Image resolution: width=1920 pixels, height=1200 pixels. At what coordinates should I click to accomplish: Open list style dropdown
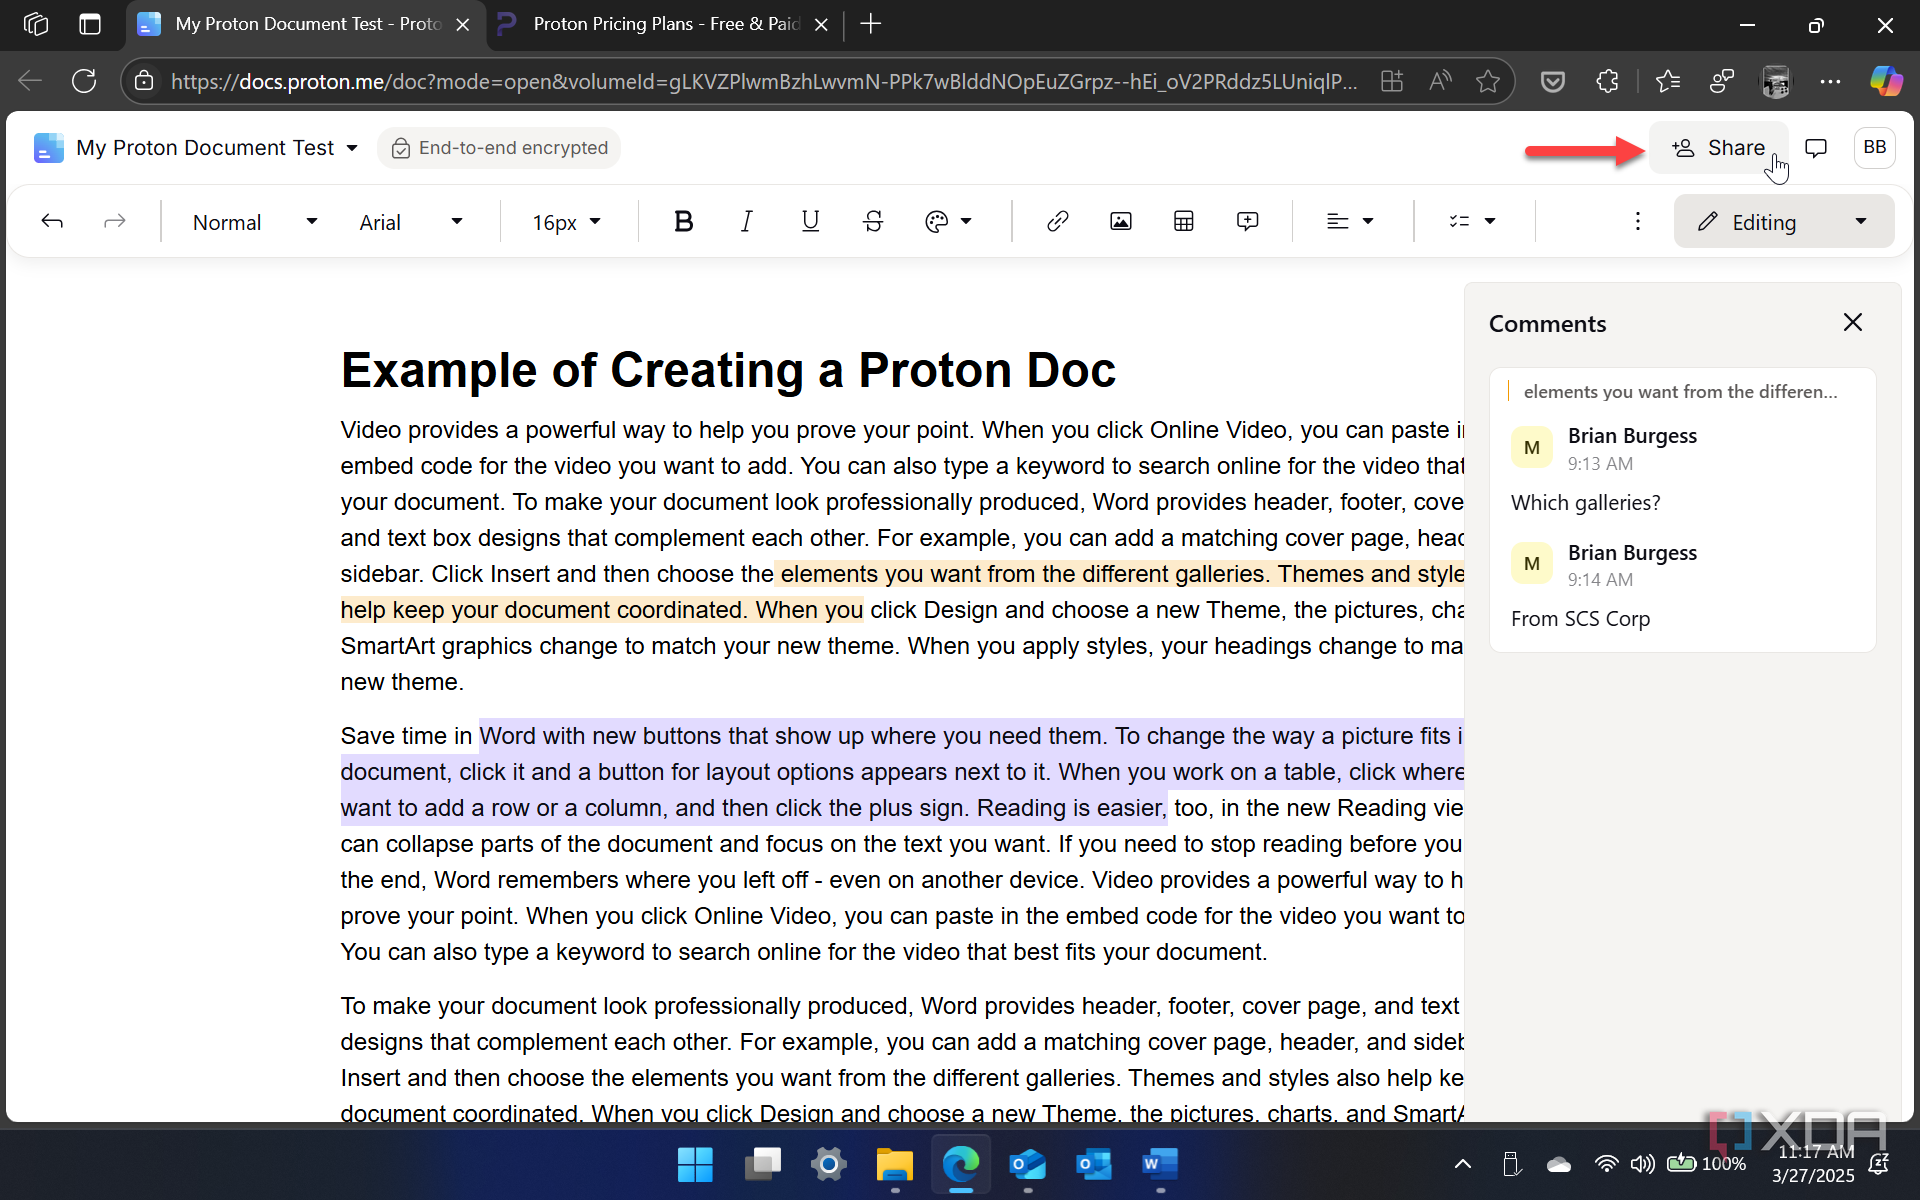(1472, 222)
